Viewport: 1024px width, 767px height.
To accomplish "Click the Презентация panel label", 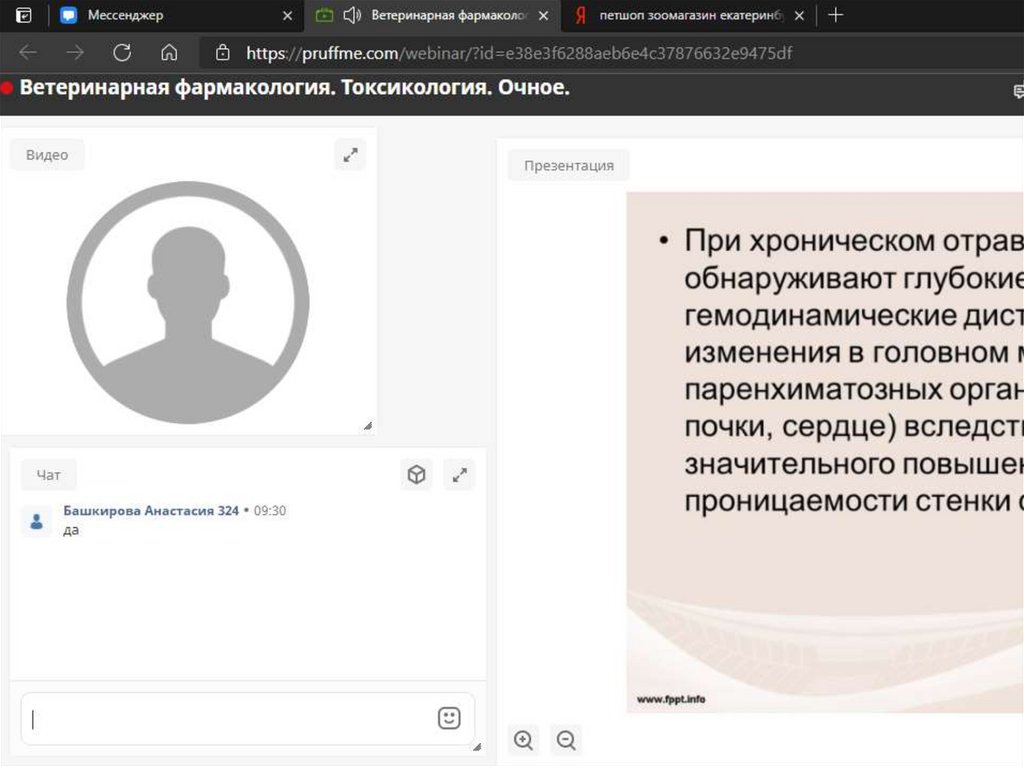I will click(x=568, y=165).
